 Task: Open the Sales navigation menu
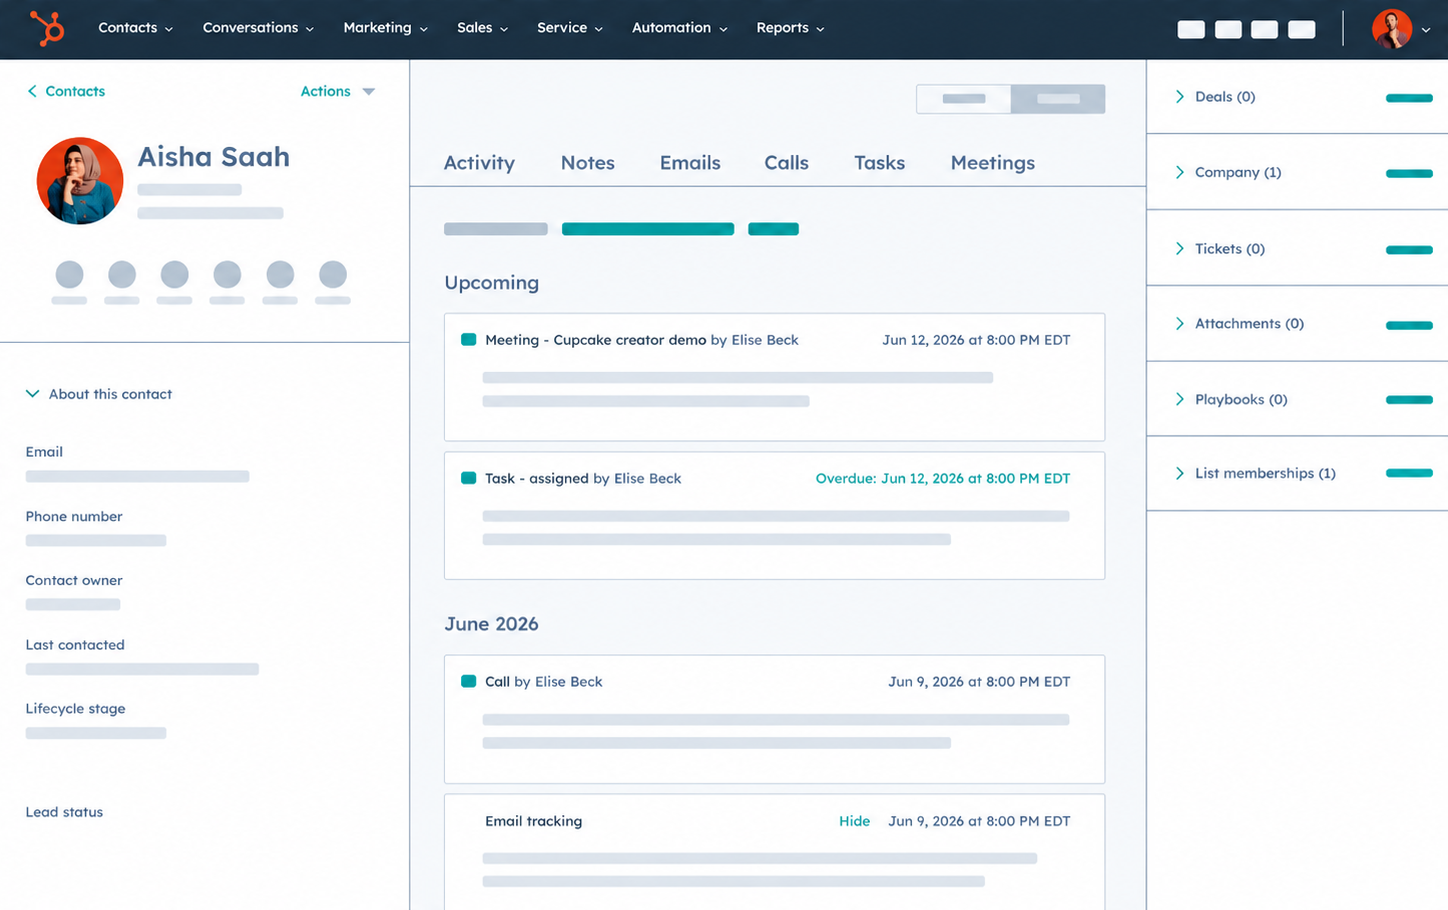click(x=482, y=28)
